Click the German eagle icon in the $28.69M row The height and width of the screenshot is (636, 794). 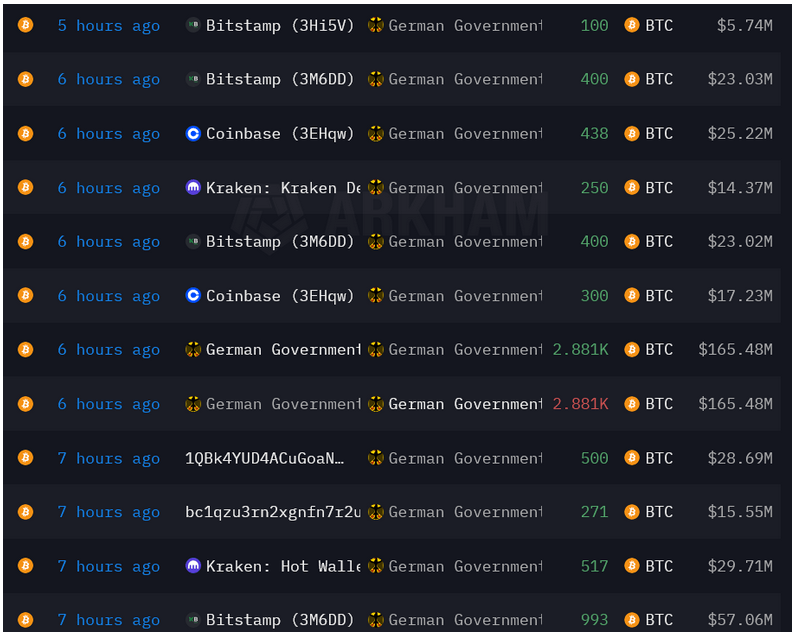[376, 458]
